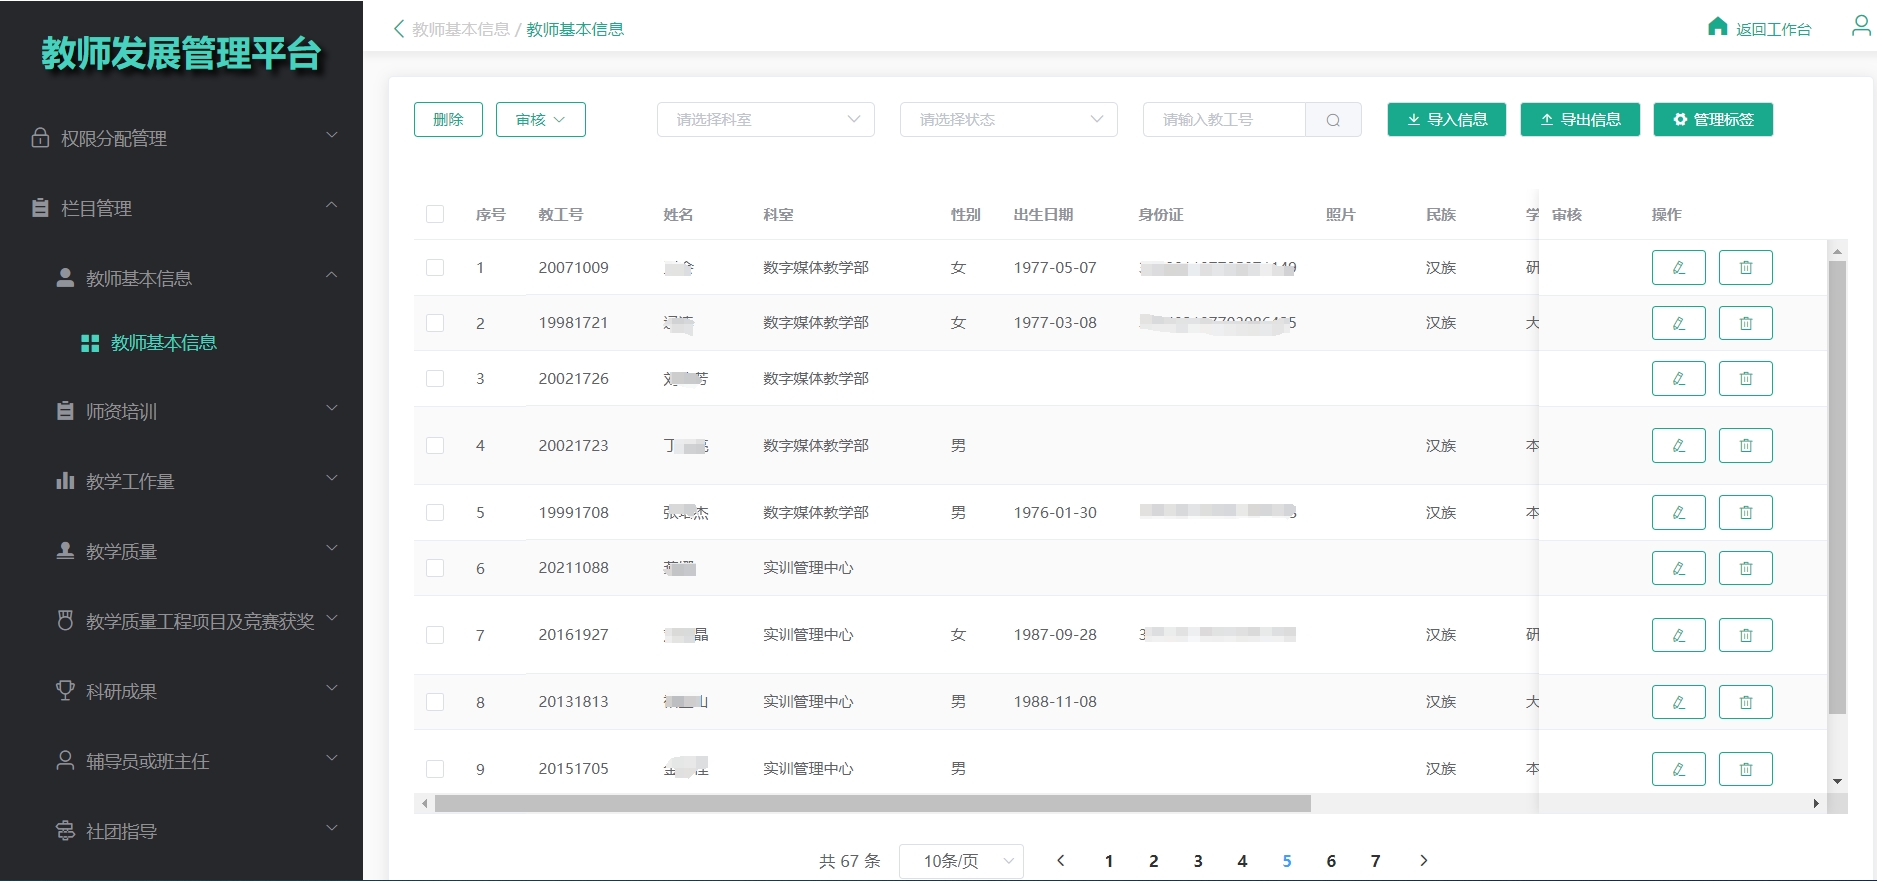Click 导入信息 button
Screen dimensions: 1877x881
1447,120
